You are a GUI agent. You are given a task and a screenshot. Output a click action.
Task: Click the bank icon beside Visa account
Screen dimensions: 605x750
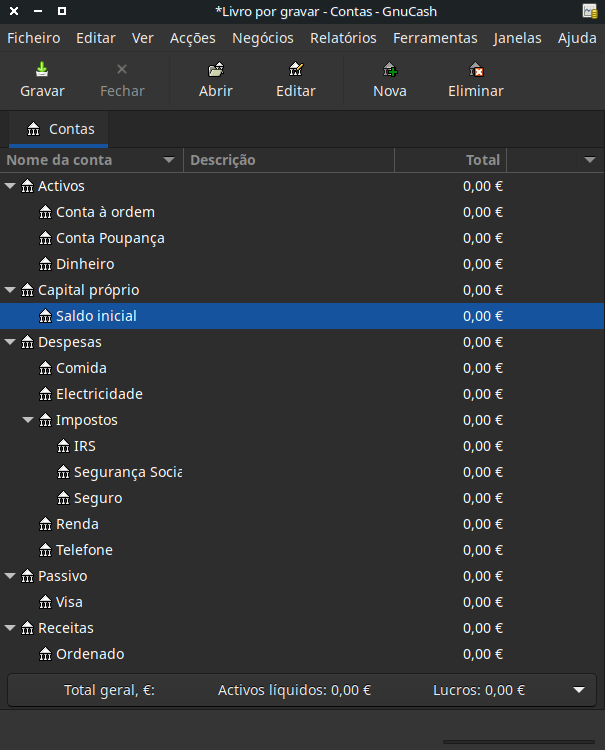45,602
